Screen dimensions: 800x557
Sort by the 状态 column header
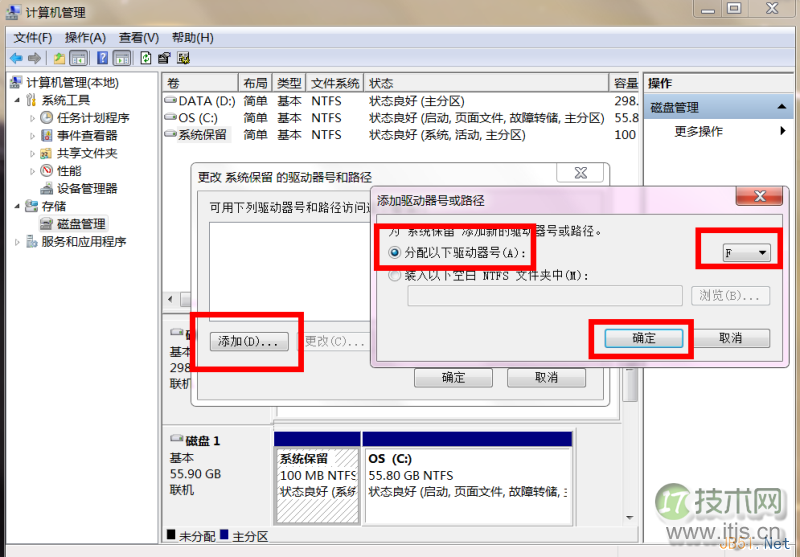pos(486,83)
